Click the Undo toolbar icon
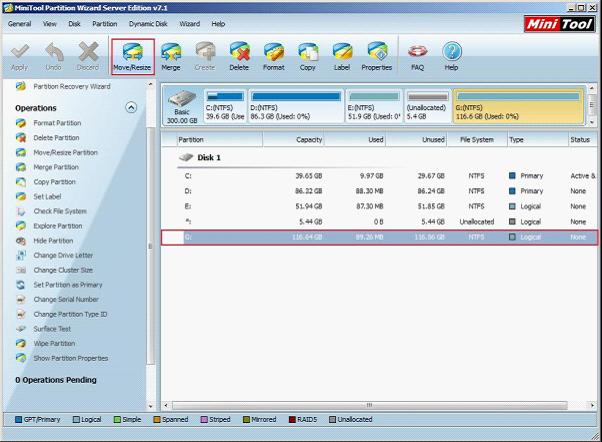Image resolution: width=602 pixels, height=442 pixels. (53, 56)
